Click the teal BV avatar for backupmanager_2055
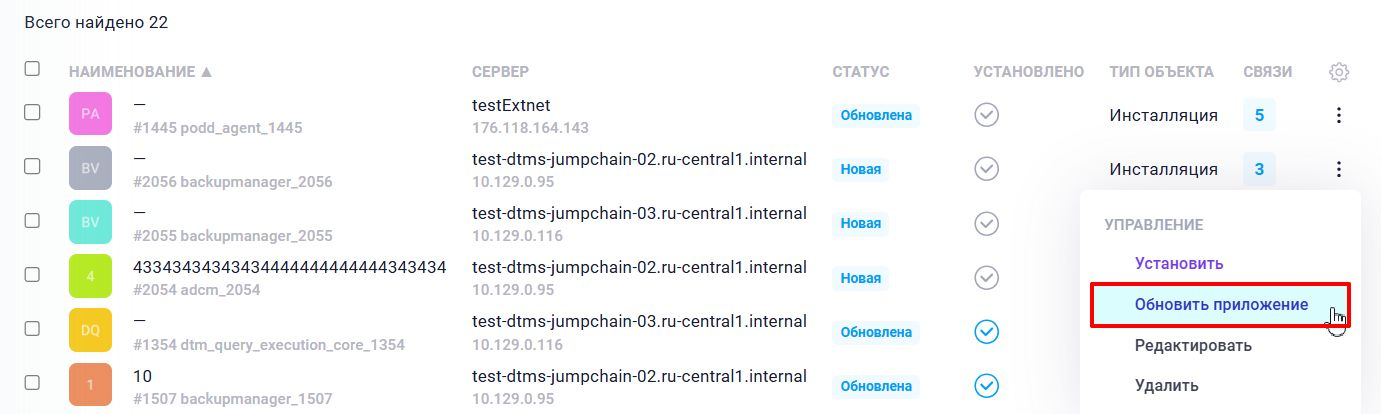The width and height of the screenshot is (1381, 414). tap(90, 222)
